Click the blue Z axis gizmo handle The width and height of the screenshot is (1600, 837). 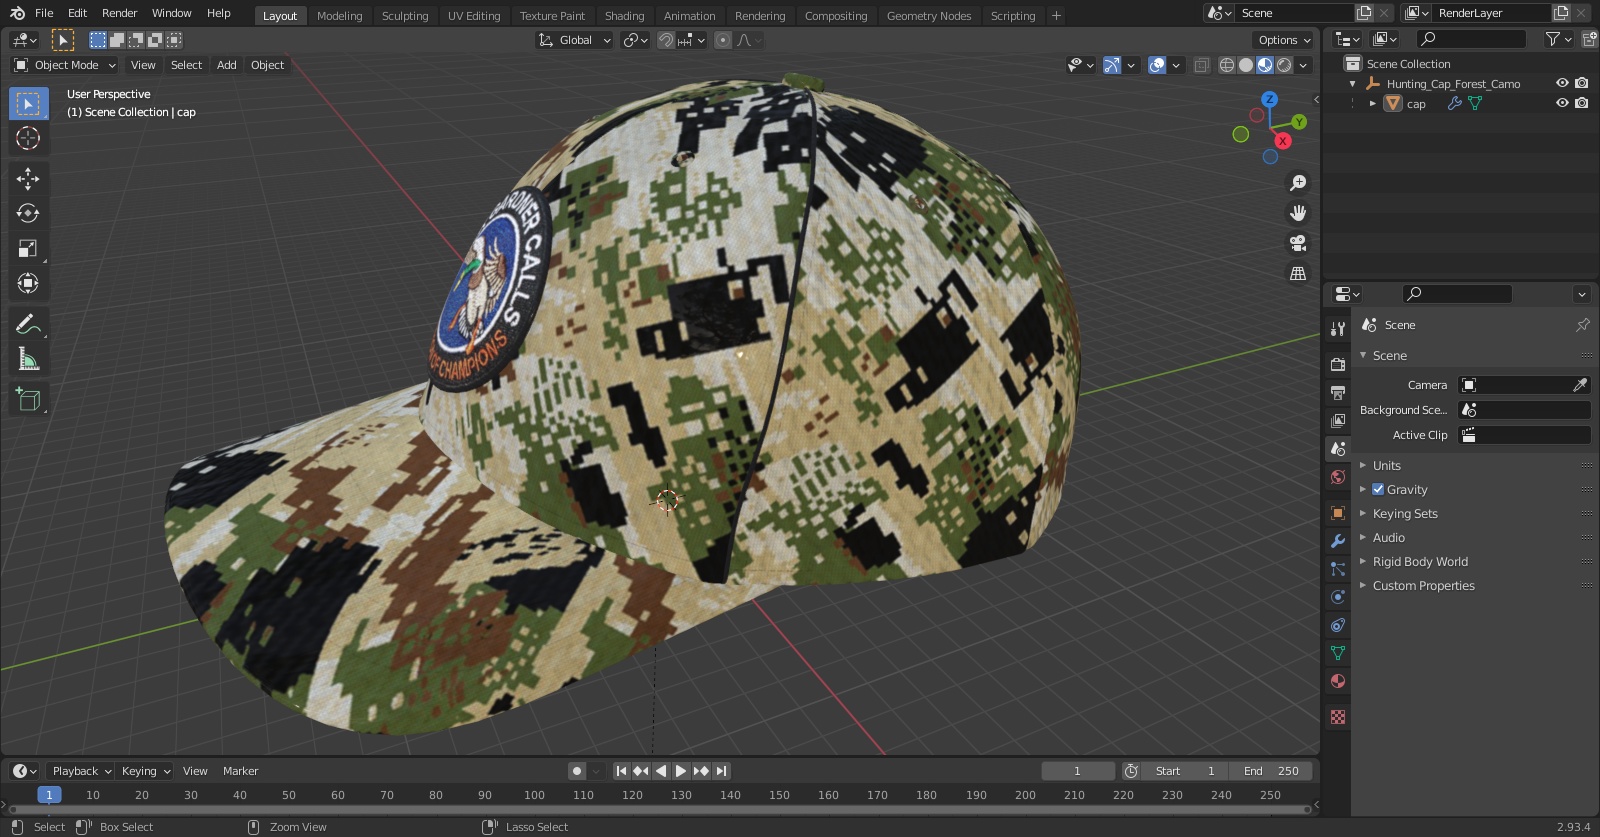(x=1269, y=100)
